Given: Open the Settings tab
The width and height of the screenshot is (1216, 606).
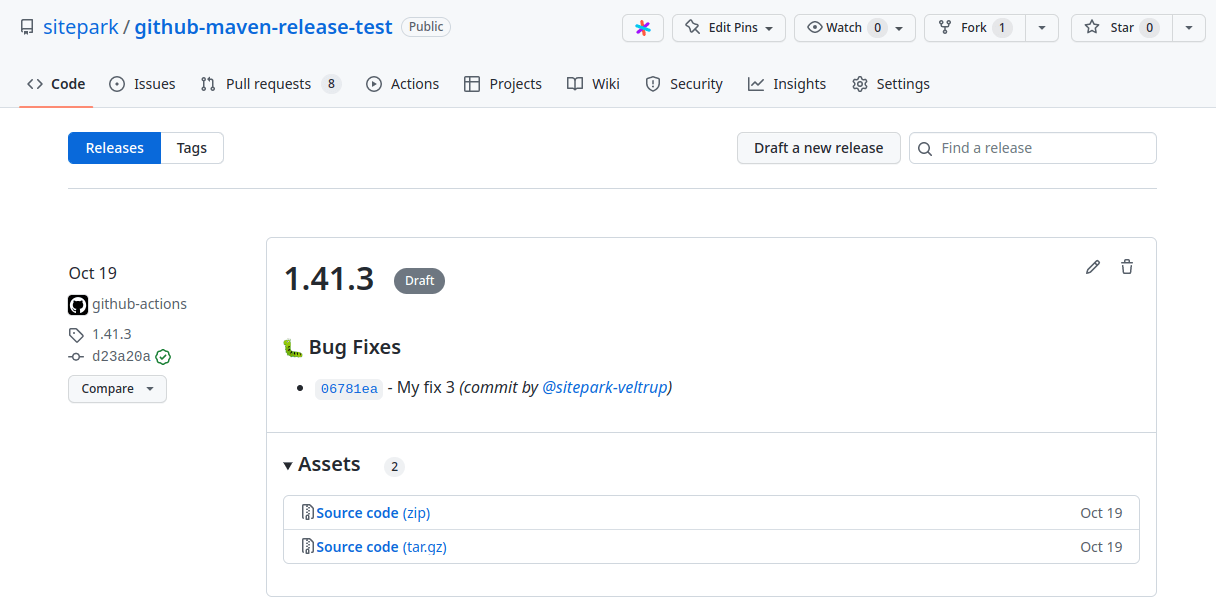Looking at the screenshot, I should coord(901,84).
